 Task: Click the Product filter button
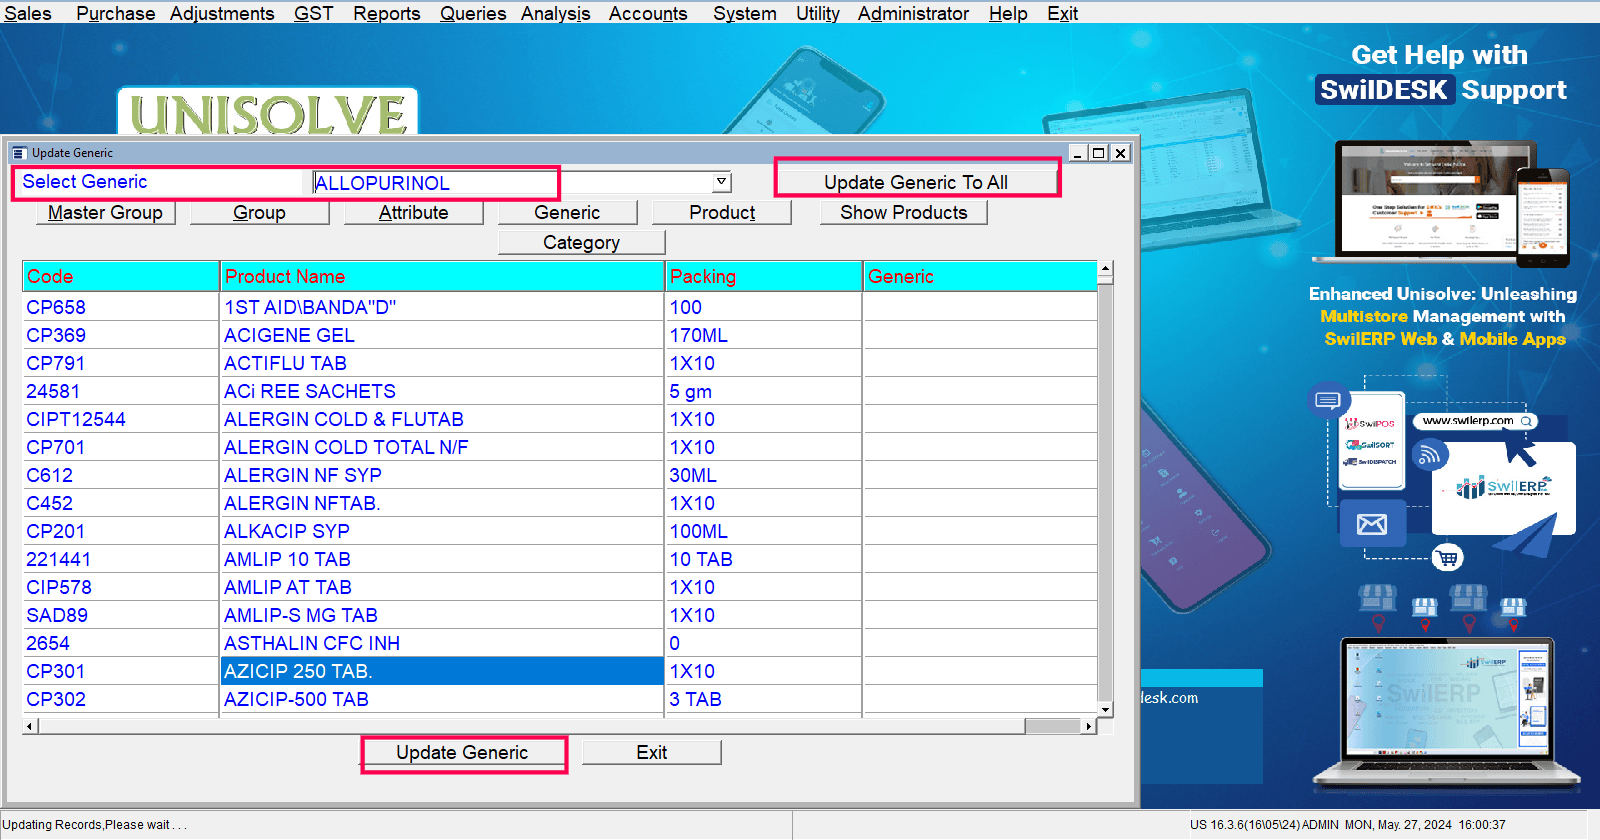coord(722,213)
